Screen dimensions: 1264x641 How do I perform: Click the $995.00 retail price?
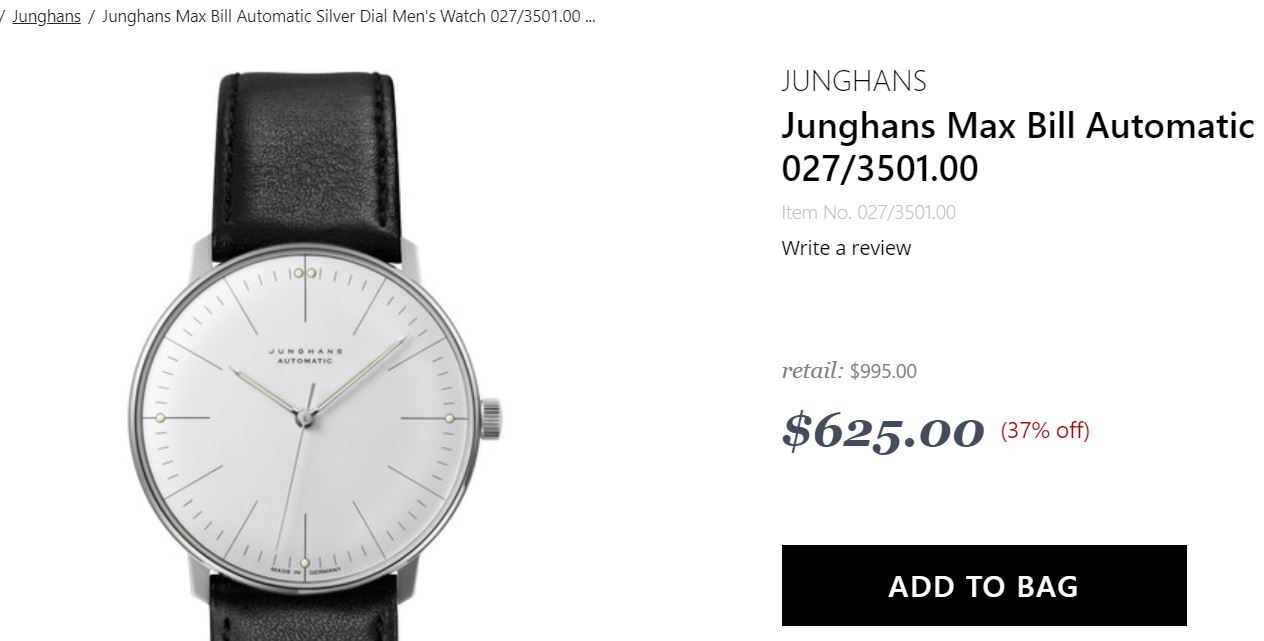[x=883, y=371]
